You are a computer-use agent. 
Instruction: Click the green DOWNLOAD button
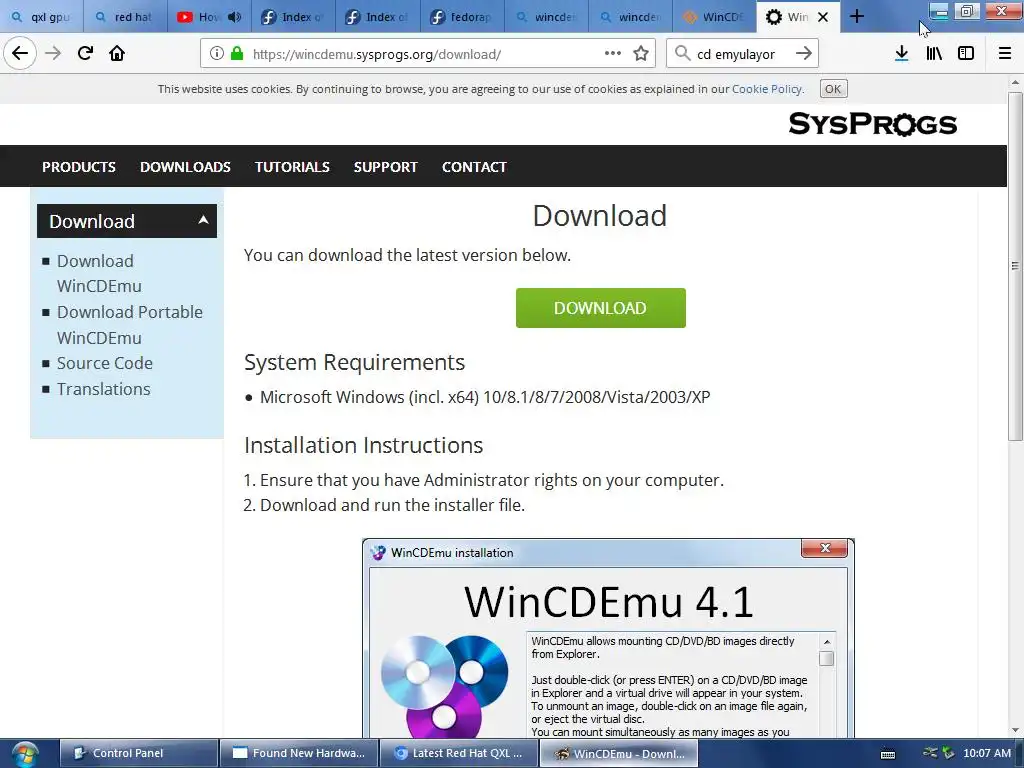(601, 308)
